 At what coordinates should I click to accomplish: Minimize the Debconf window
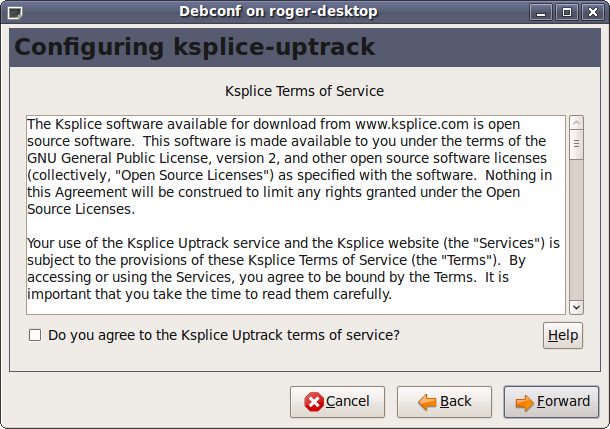[545, 12]
